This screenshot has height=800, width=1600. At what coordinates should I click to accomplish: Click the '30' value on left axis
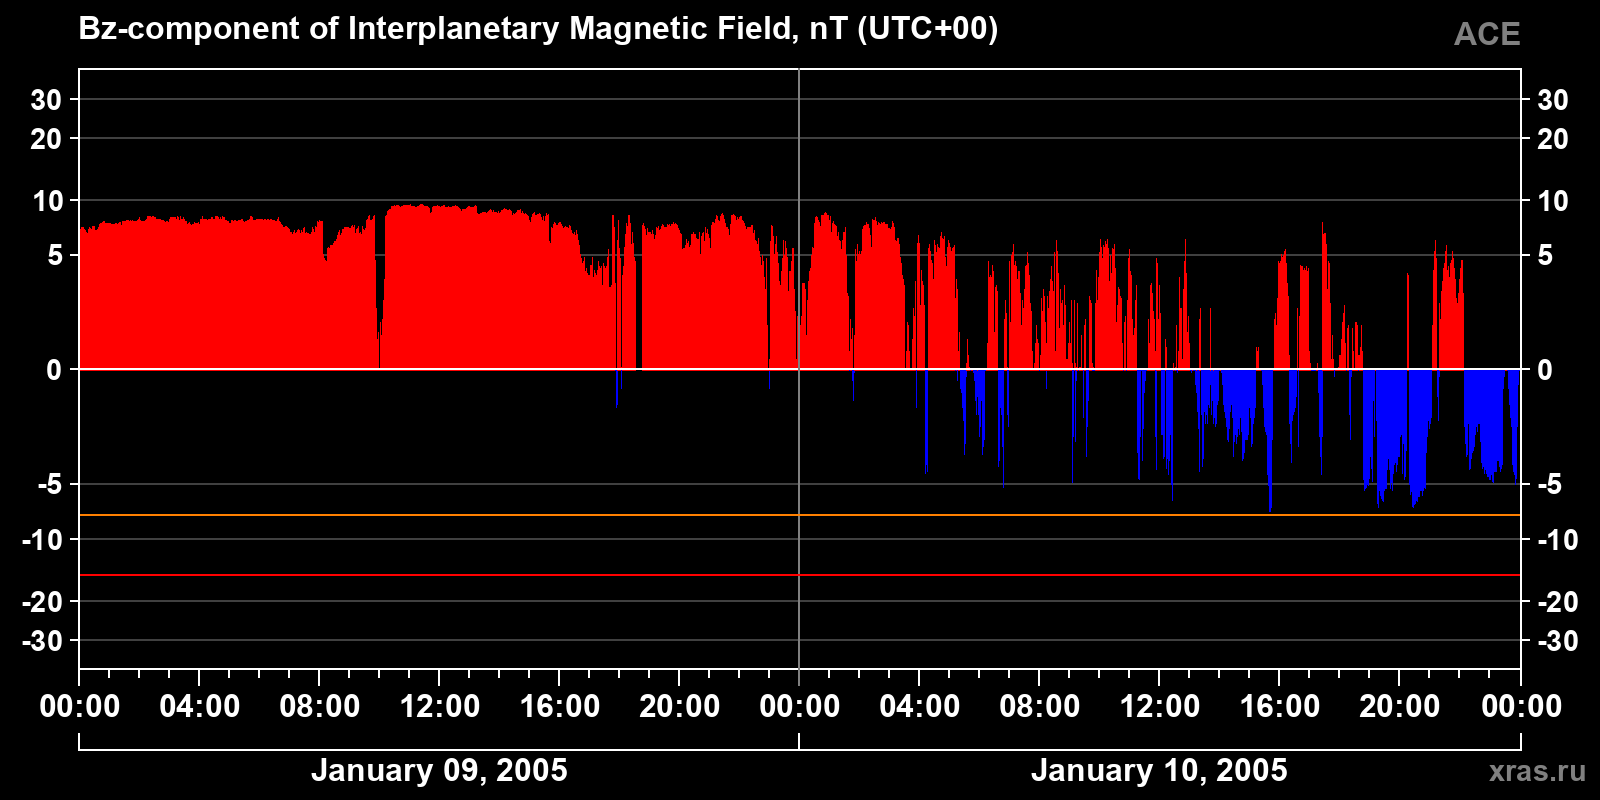click(x=46, y=100)
